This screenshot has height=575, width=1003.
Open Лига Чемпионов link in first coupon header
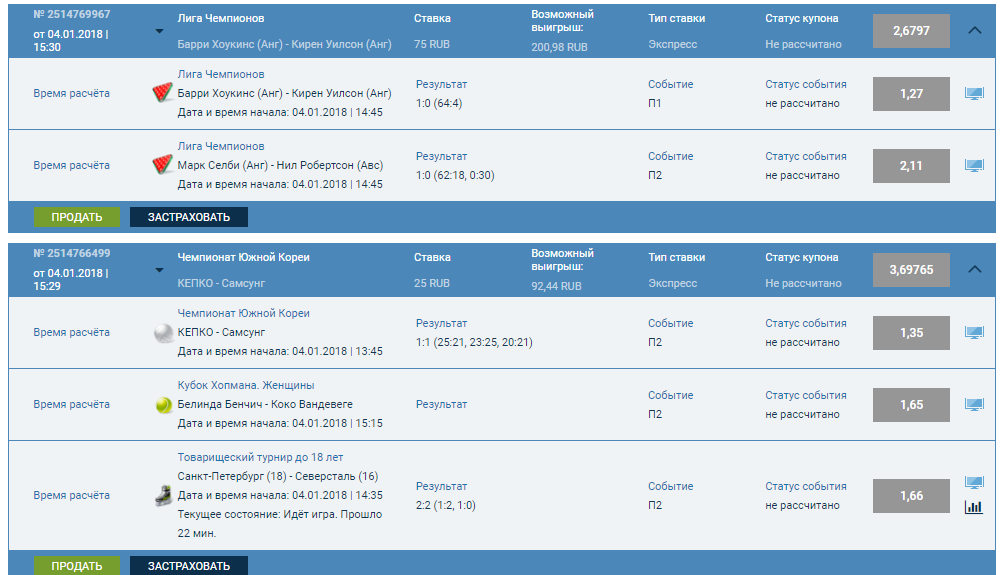(221, 19)
